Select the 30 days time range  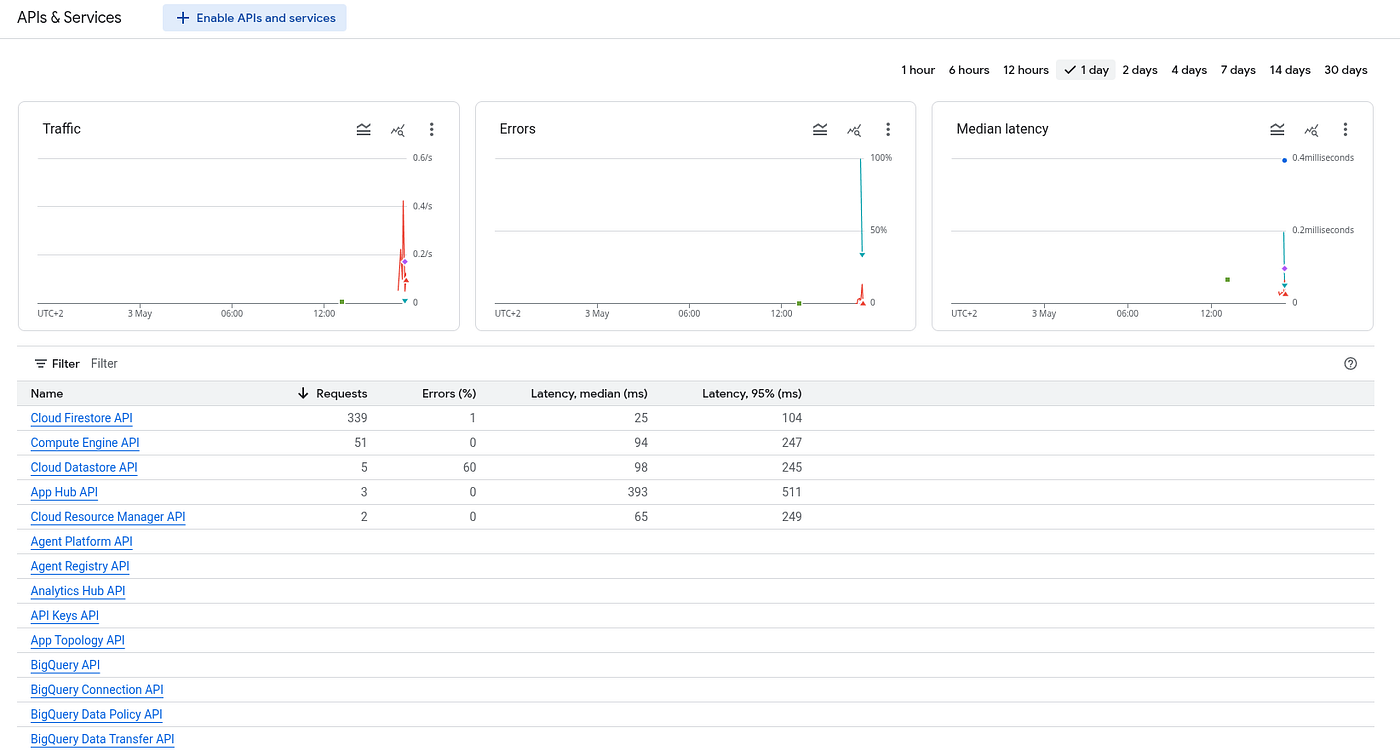click(x=1346, y=70)
